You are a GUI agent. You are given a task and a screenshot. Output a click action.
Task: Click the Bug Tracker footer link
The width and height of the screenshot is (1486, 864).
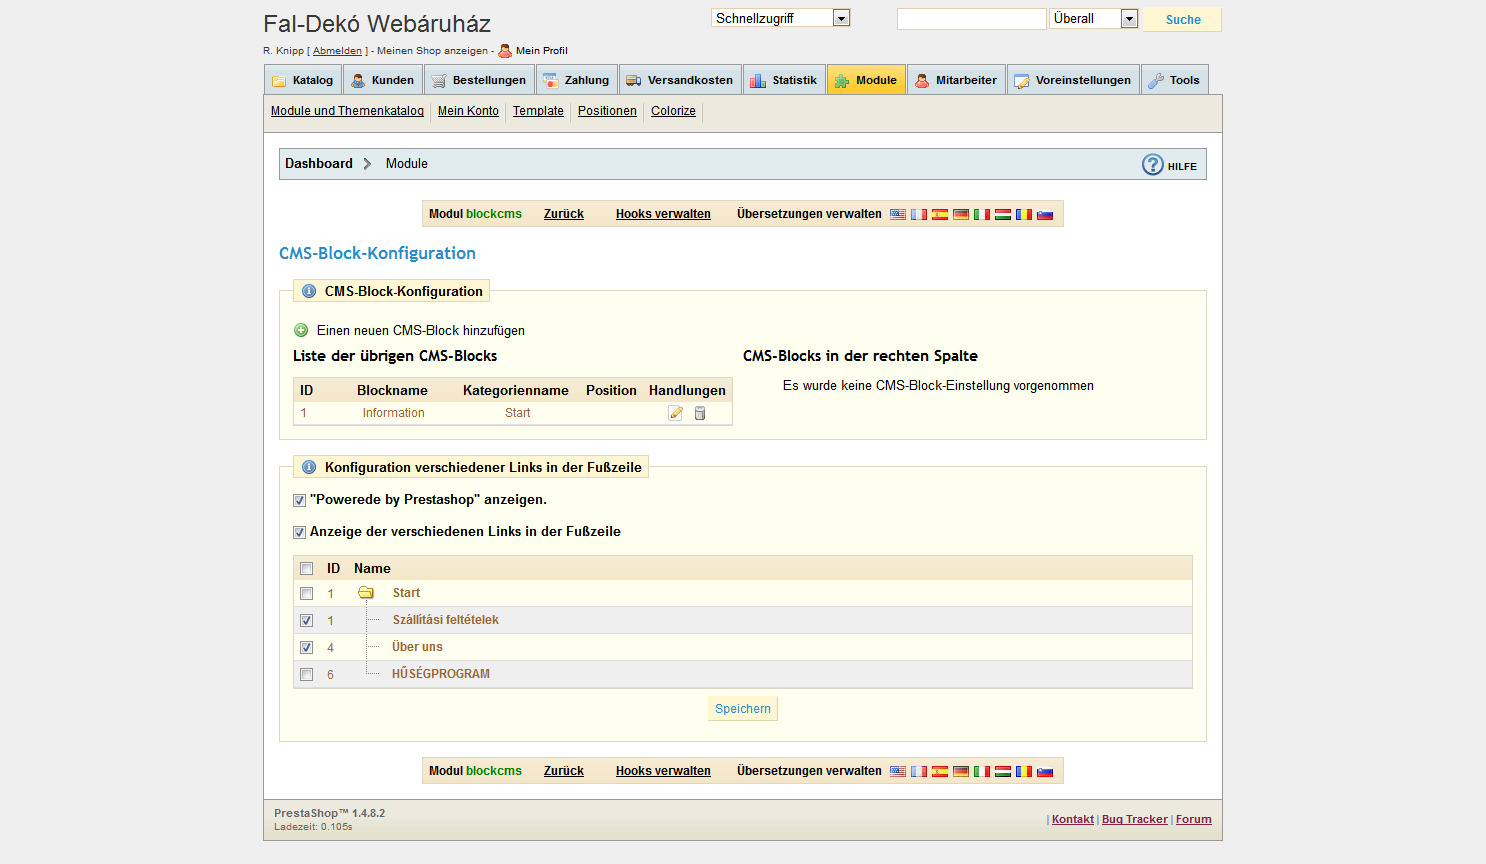tap(1134, 819)
